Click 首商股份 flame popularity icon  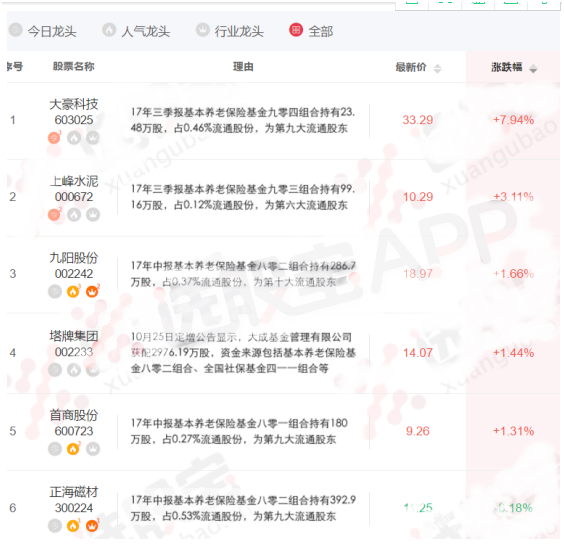(73, 449)
